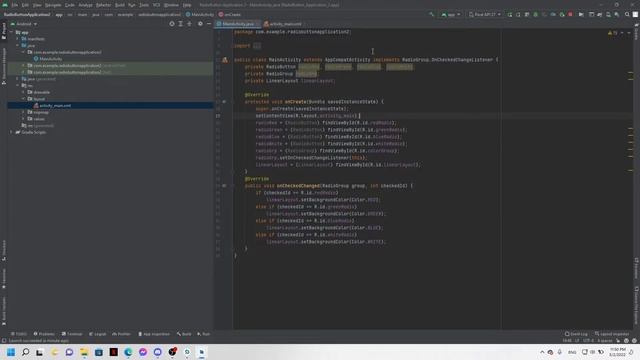This screenshot has width=640, height=360.
Task: Open Windows taskbar search
Action: click(x=25, y=352)
